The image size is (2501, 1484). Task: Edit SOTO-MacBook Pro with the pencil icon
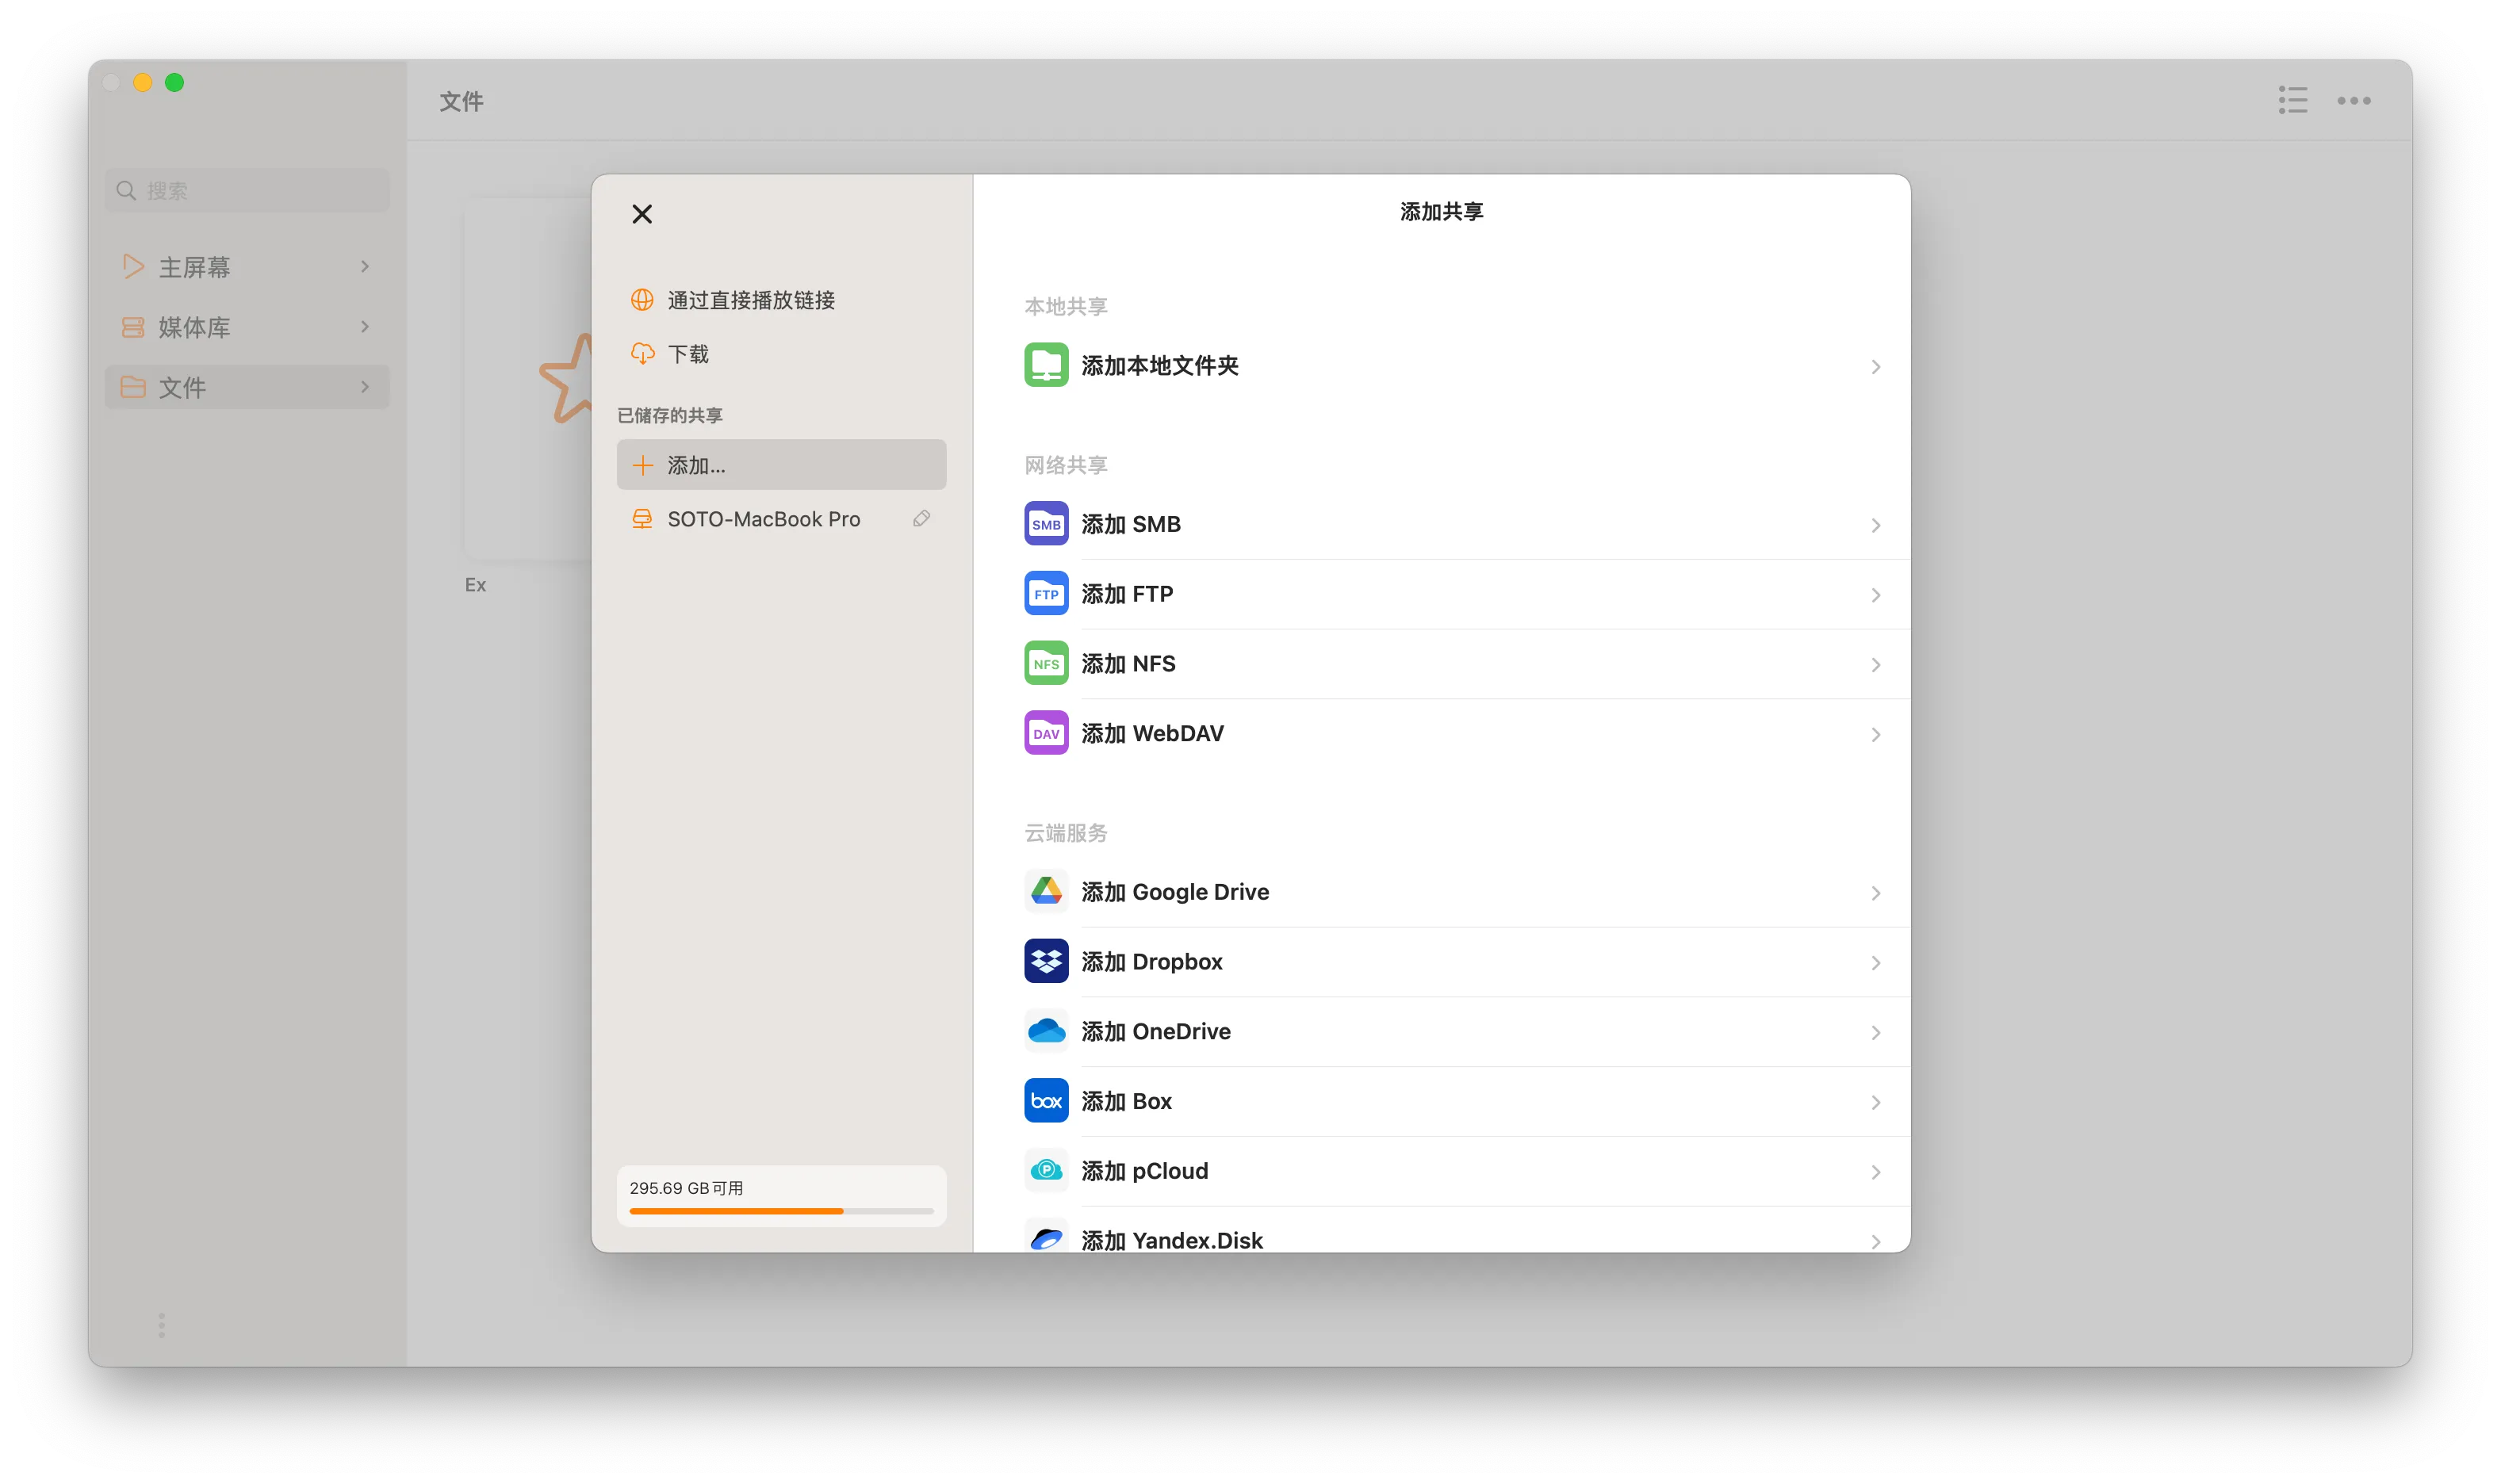[921, 518]
